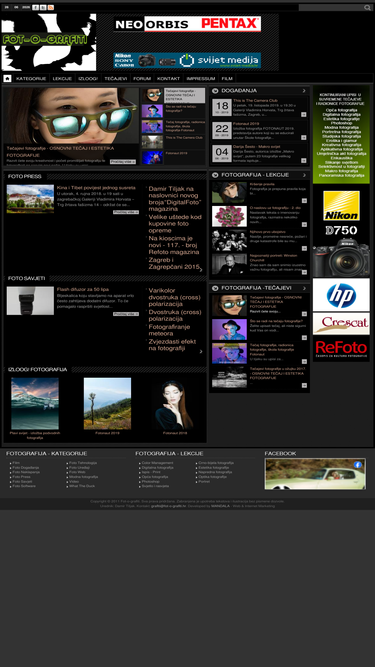Click Pročitaj više on featured sunglasses story
Image resolution: width=375 pixels, height=667 pixels.
pos(123,162)
